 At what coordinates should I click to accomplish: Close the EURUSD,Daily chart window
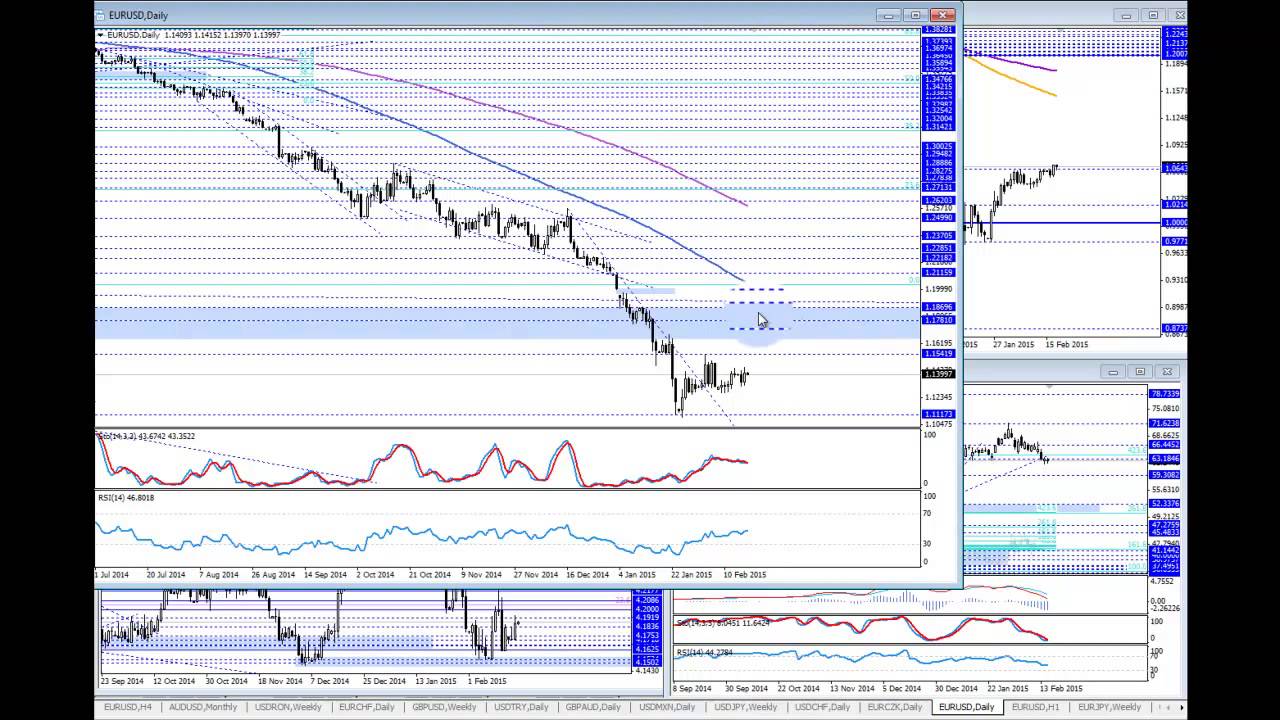(943, 15)
